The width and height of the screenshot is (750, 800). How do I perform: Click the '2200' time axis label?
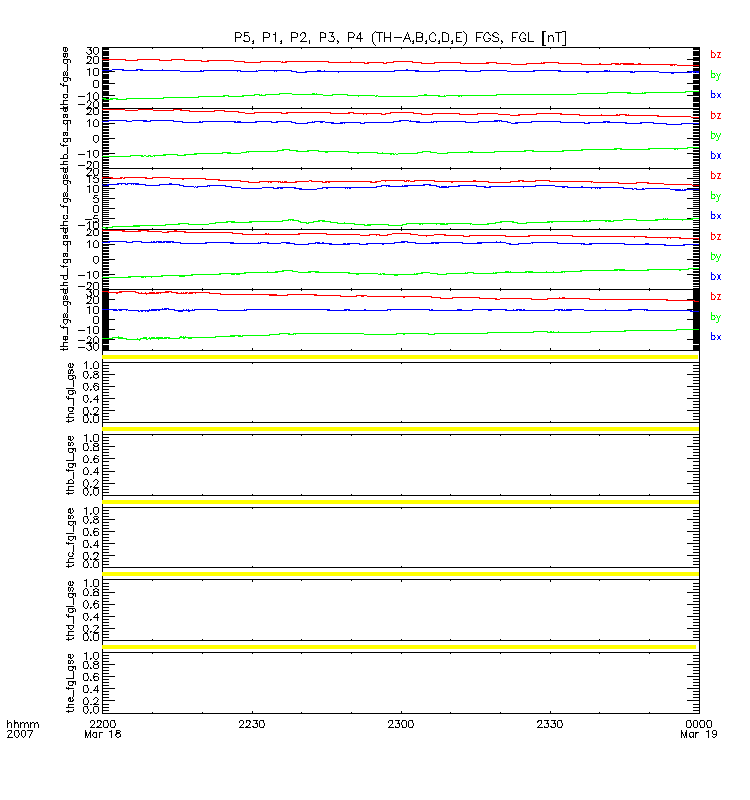103,724
